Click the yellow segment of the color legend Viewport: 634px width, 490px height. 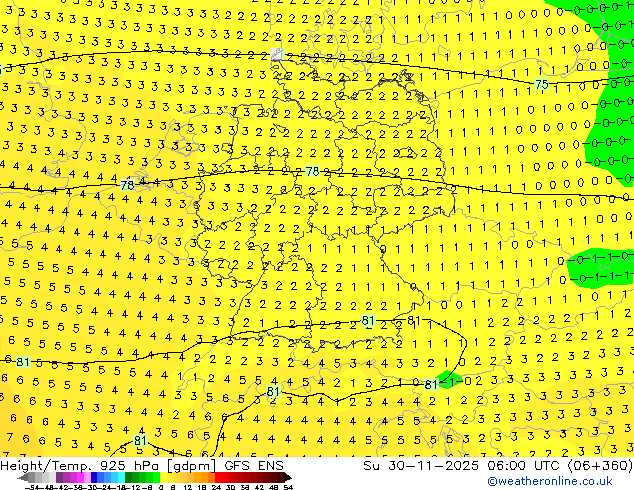163,478
